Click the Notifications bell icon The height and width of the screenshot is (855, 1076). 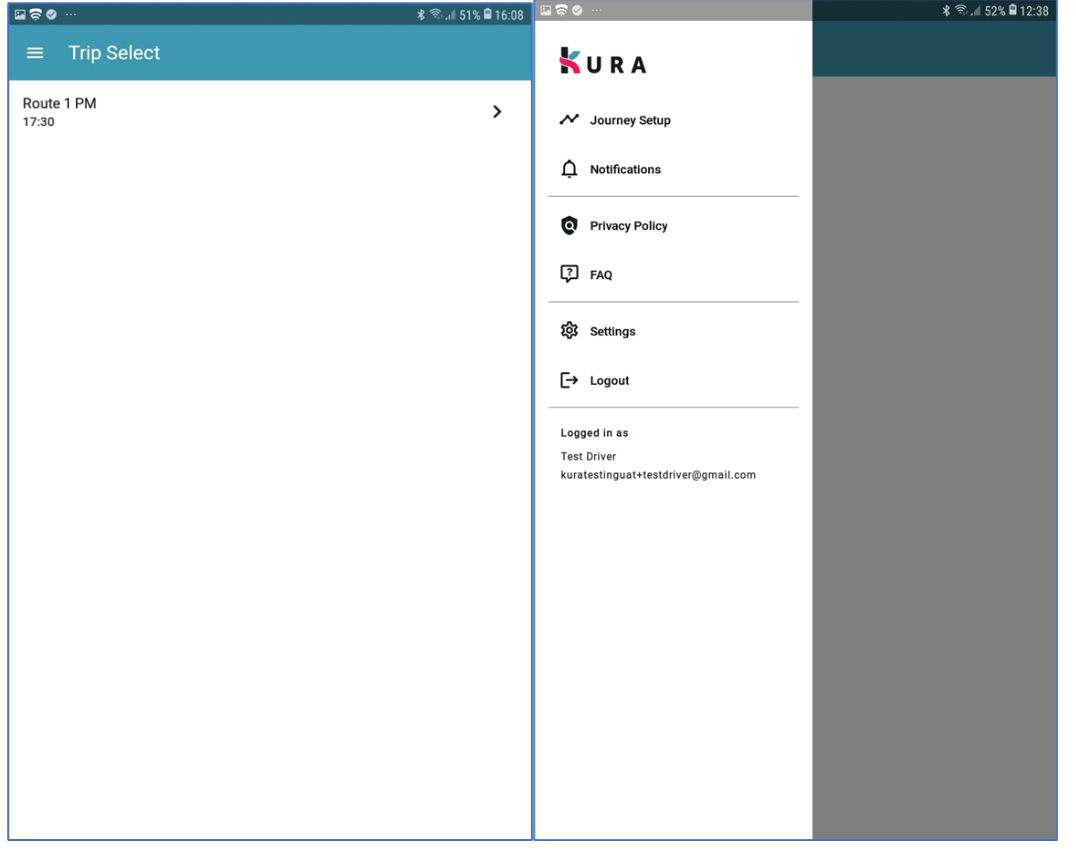(569, 169)
